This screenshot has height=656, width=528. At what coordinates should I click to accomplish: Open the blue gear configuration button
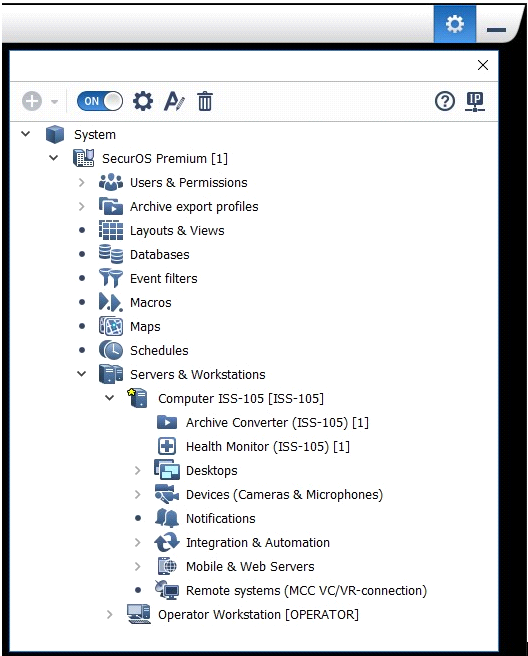click(x=455, y=24)
